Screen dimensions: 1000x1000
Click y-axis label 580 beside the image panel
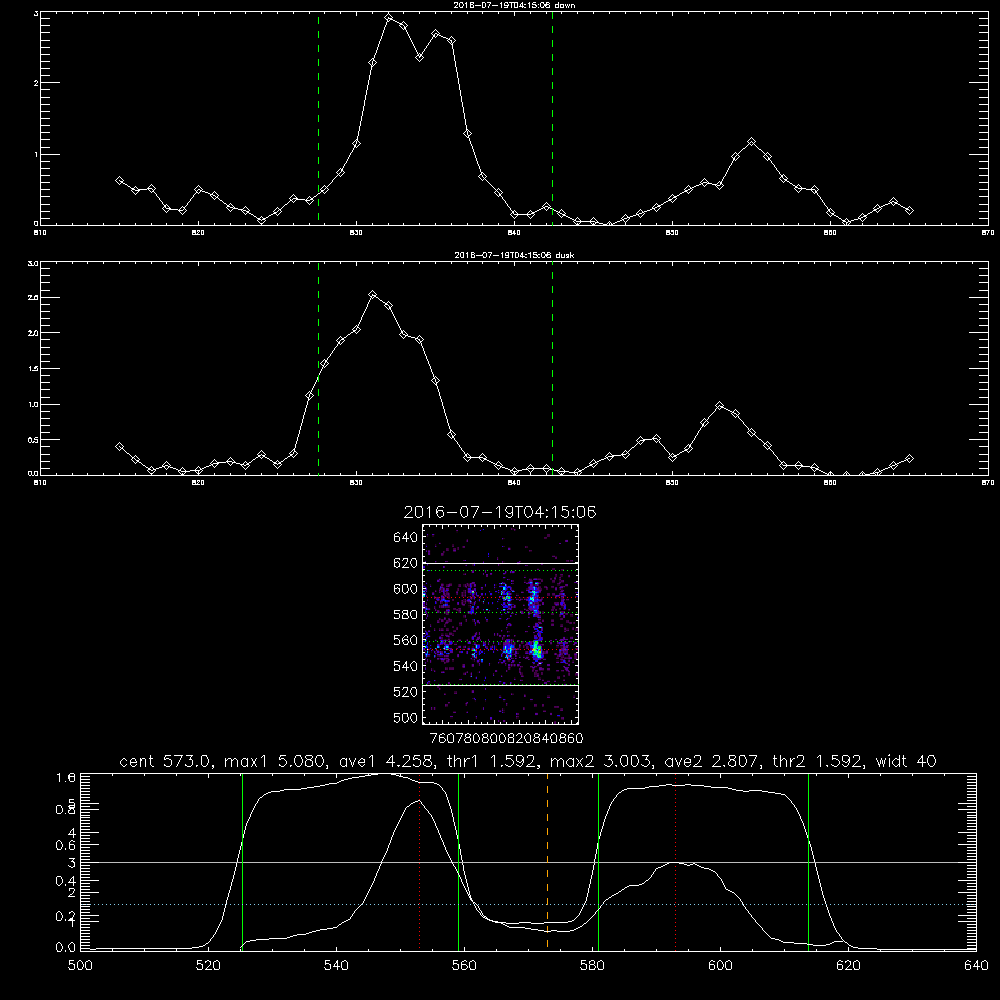pyautogui.click(x=406, y=615)
